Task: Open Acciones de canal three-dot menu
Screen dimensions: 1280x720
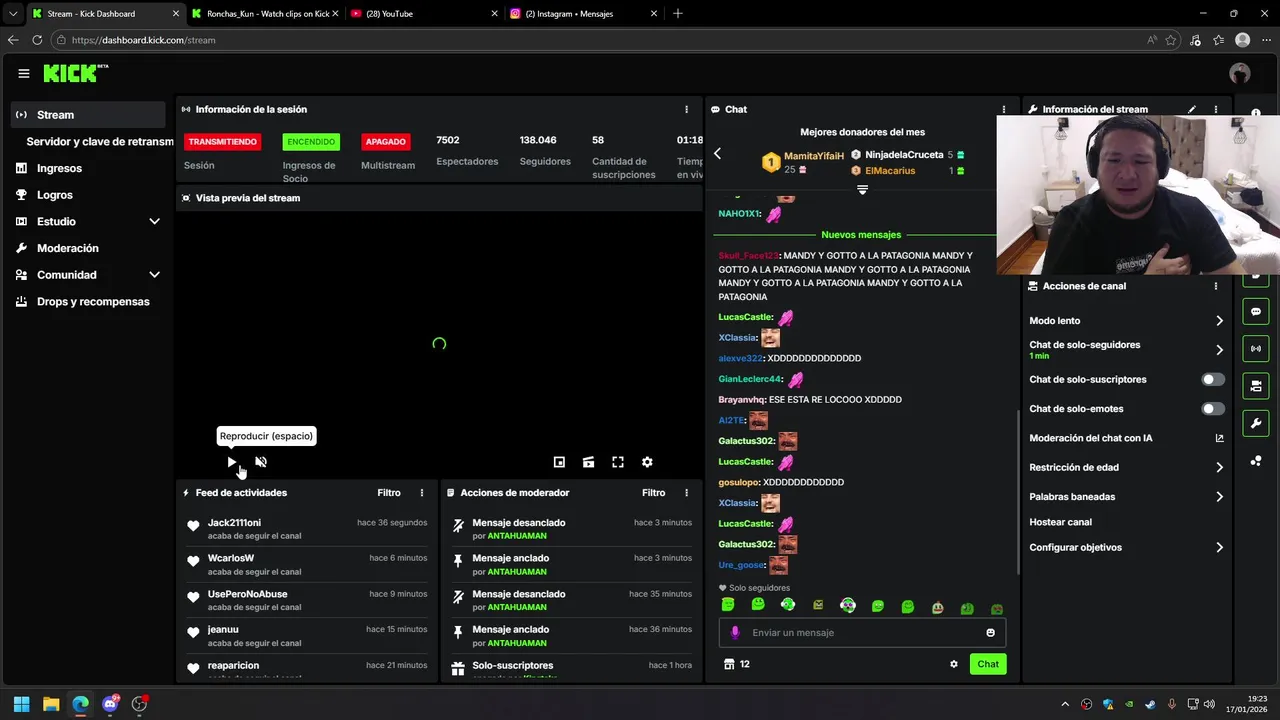Action: coord(1216,286)
